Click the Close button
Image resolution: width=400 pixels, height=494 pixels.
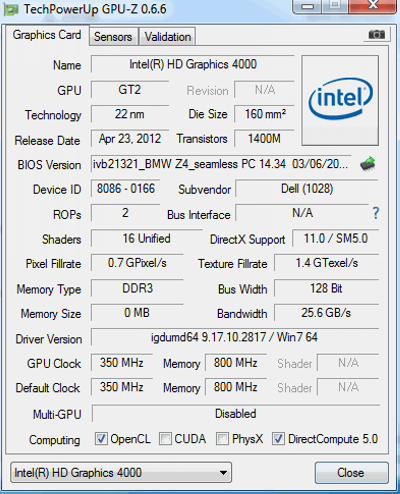point(351,472)
